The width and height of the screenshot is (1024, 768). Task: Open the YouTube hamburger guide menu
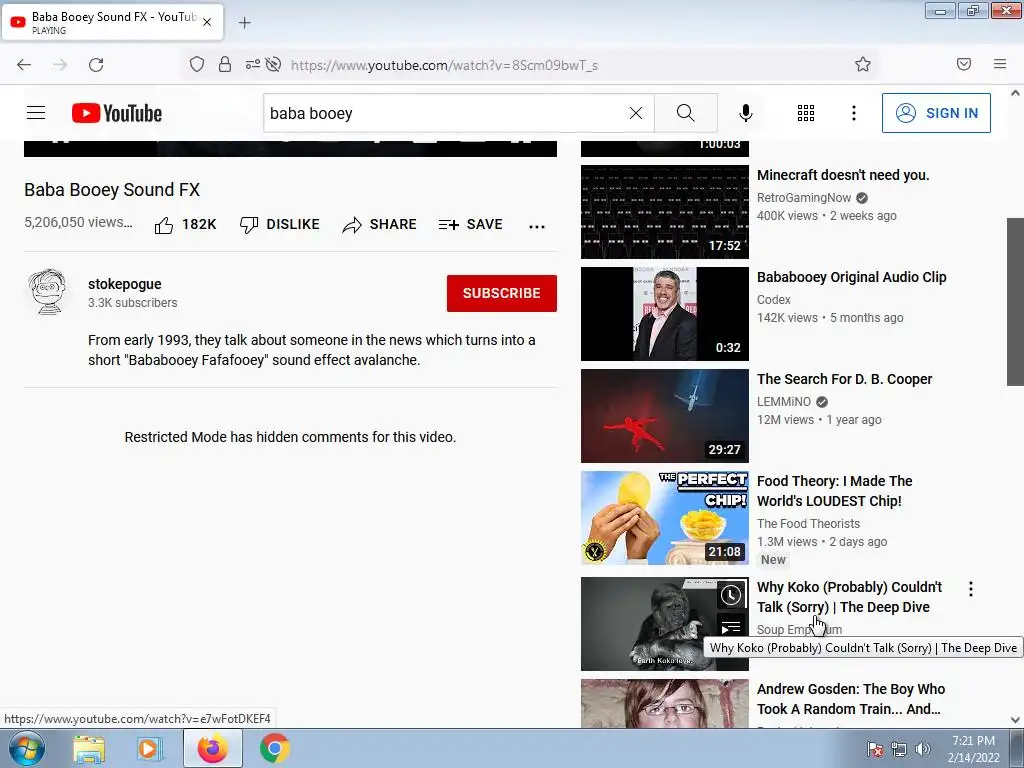point(36,113)
